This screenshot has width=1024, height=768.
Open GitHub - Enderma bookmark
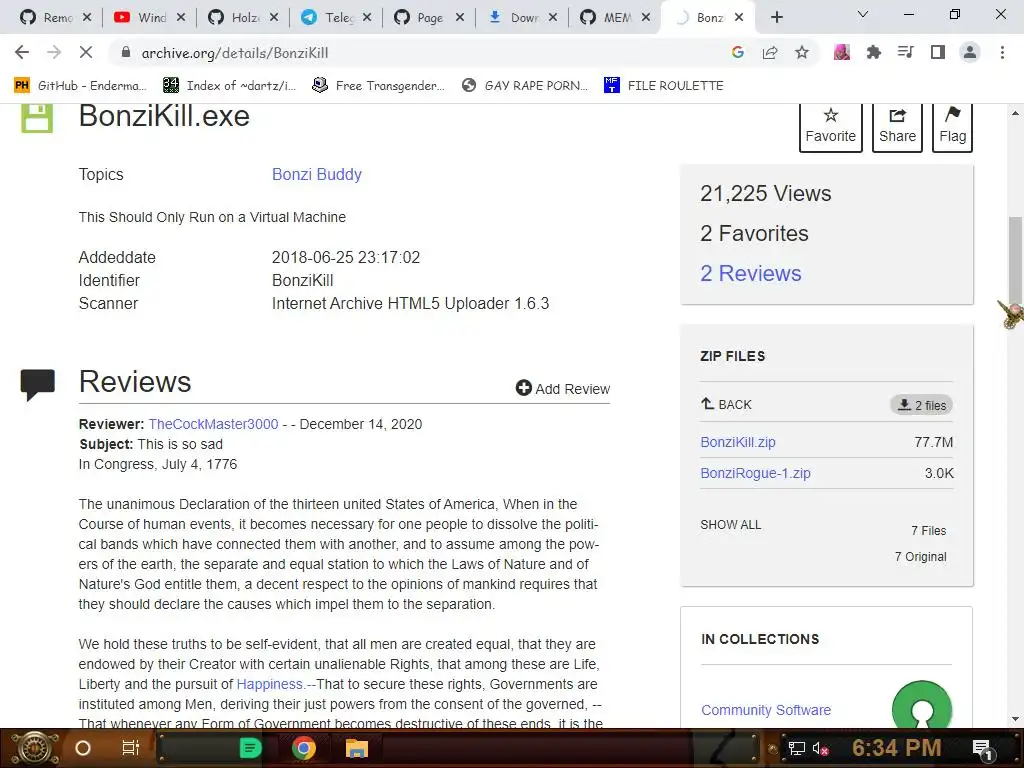pyautogui.click(x=80, y=85)
